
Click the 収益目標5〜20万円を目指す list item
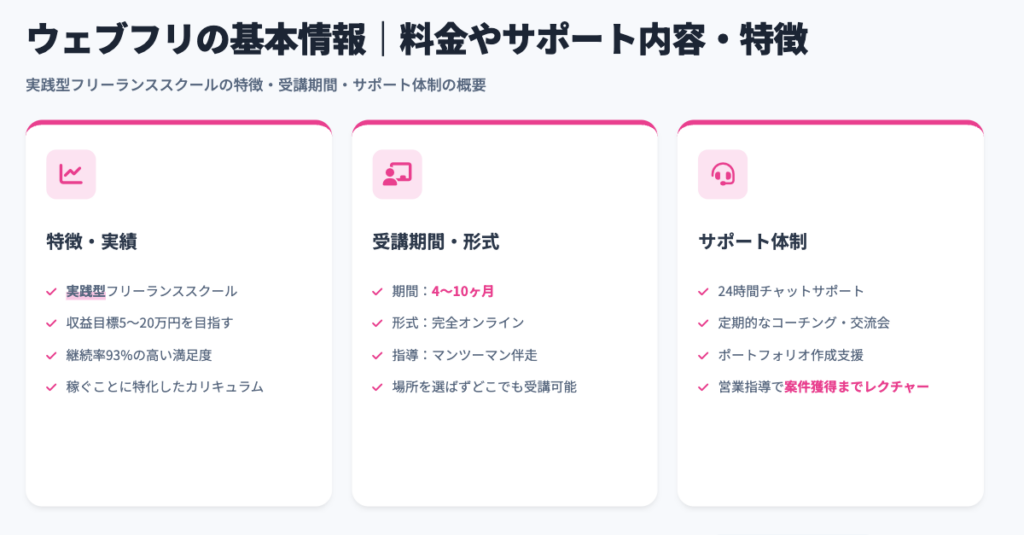click(x=149, y=323)
